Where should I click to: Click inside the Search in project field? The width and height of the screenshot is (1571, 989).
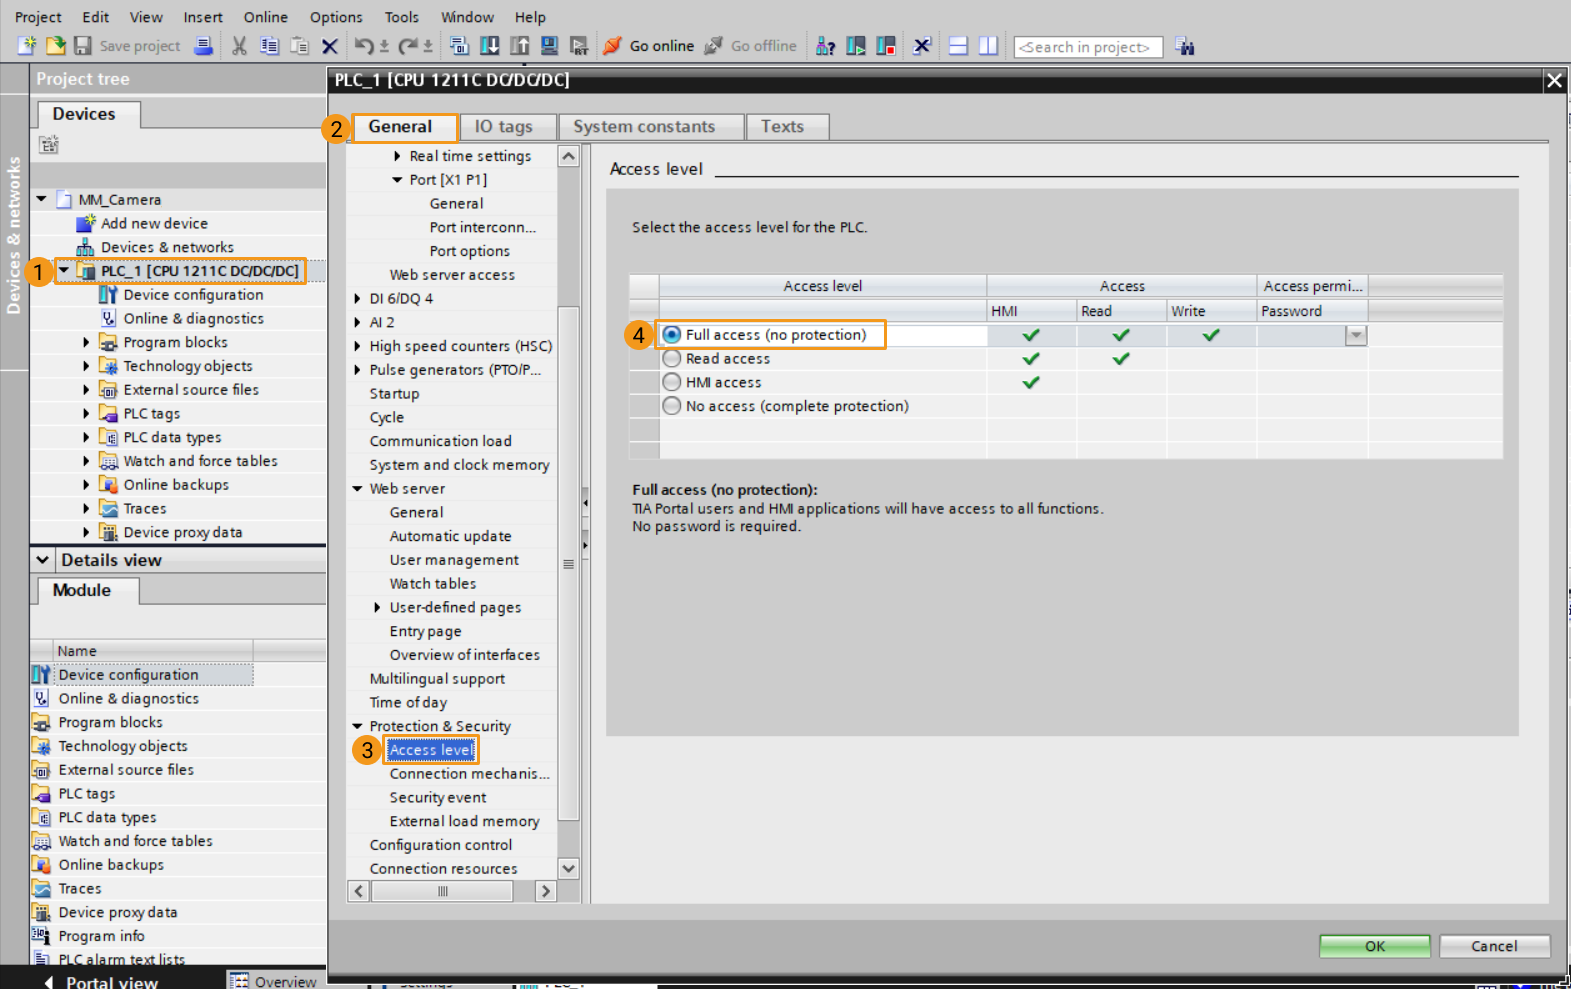click(x=1087, y=47)
